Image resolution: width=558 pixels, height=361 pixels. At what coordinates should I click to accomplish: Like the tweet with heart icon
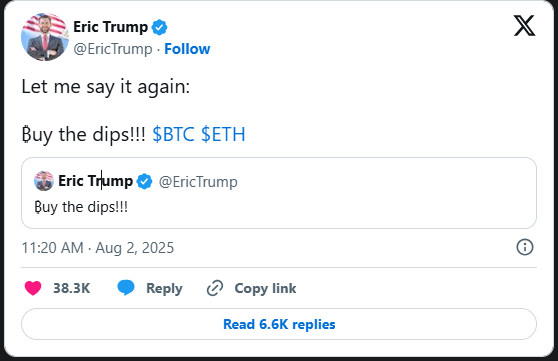(33, 288)
